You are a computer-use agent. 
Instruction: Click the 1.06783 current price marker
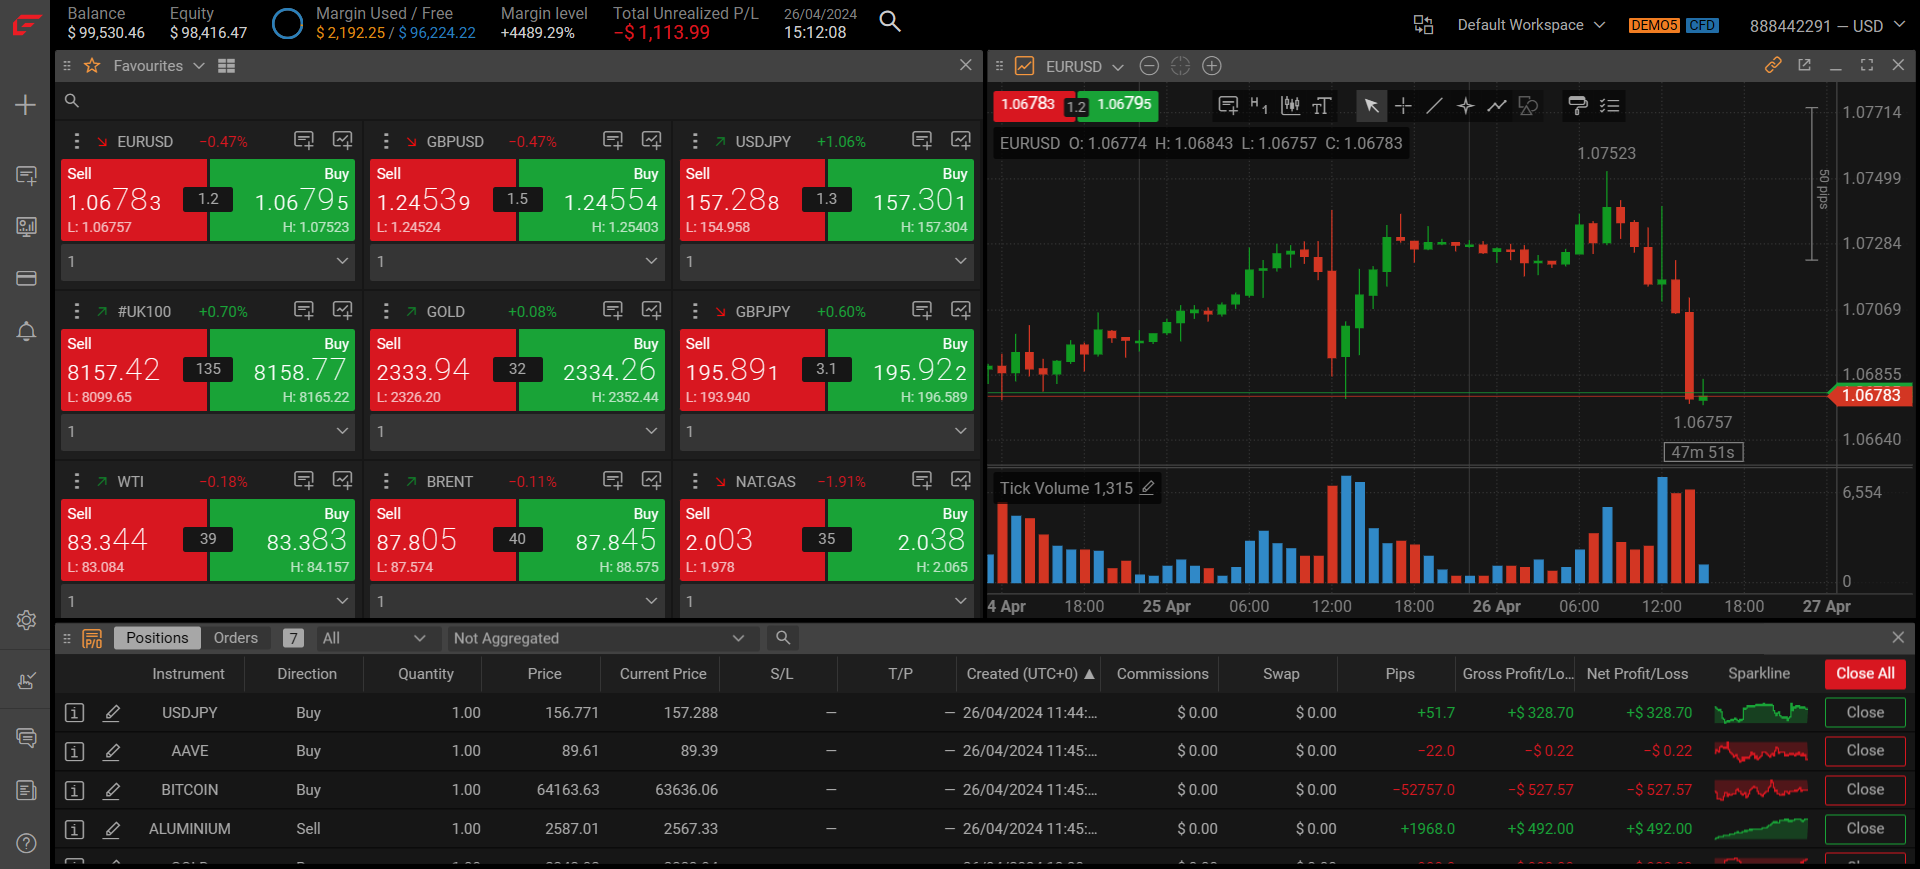[x=1870, y=395]
